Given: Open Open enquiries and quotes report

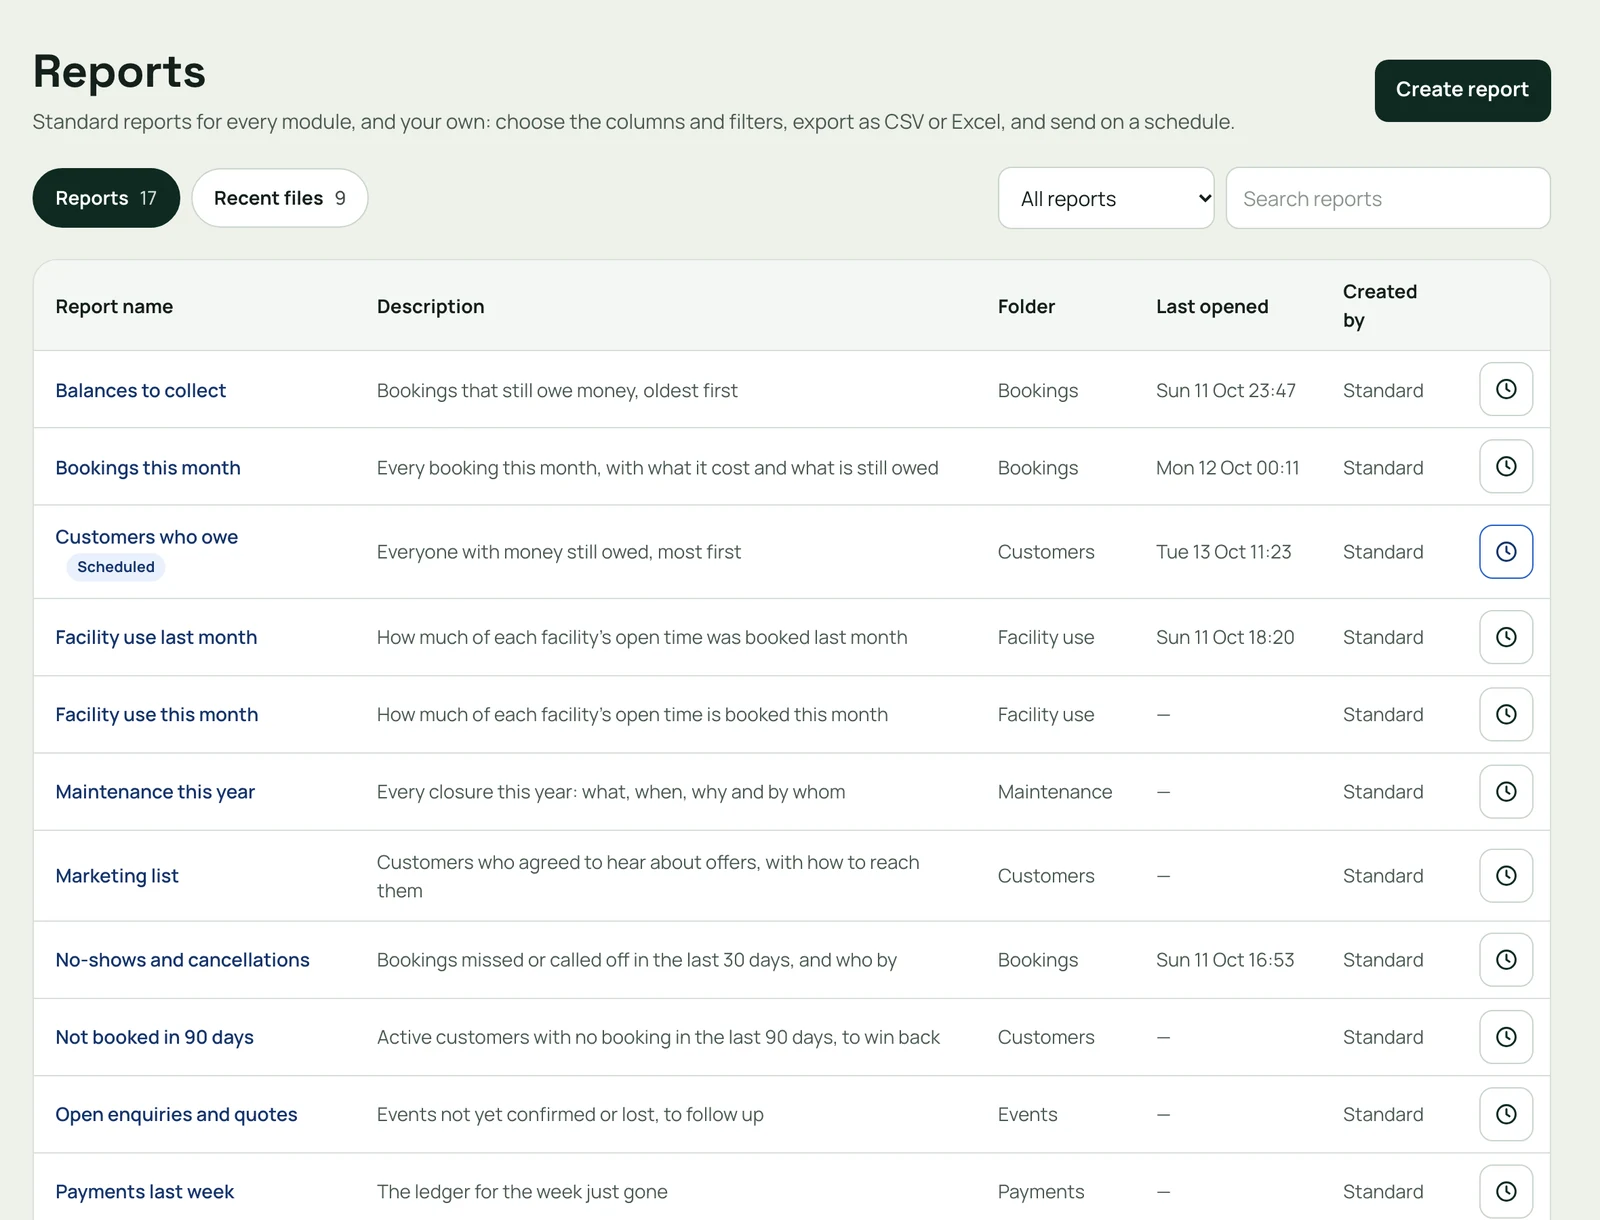Looking at the screenshot, I should tap(176, 1114).
